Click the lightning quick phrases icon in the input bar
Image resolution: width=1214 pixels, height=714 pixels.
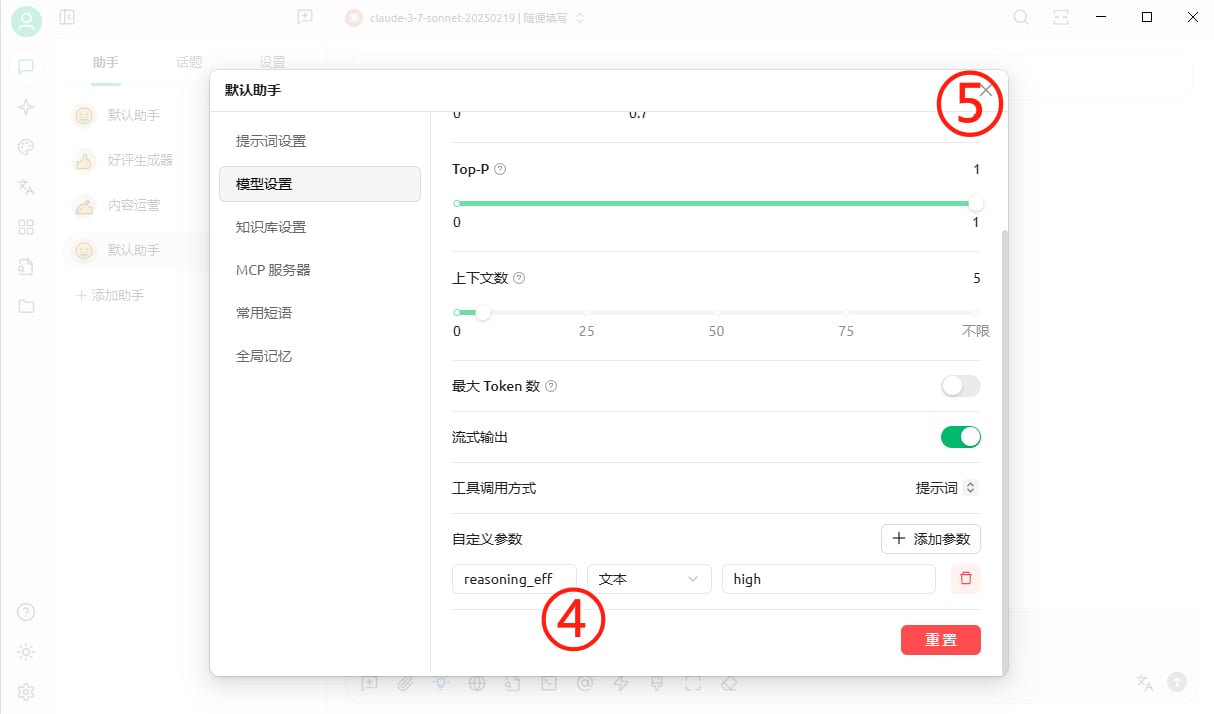pyautogui.click(x=621, y=683)
